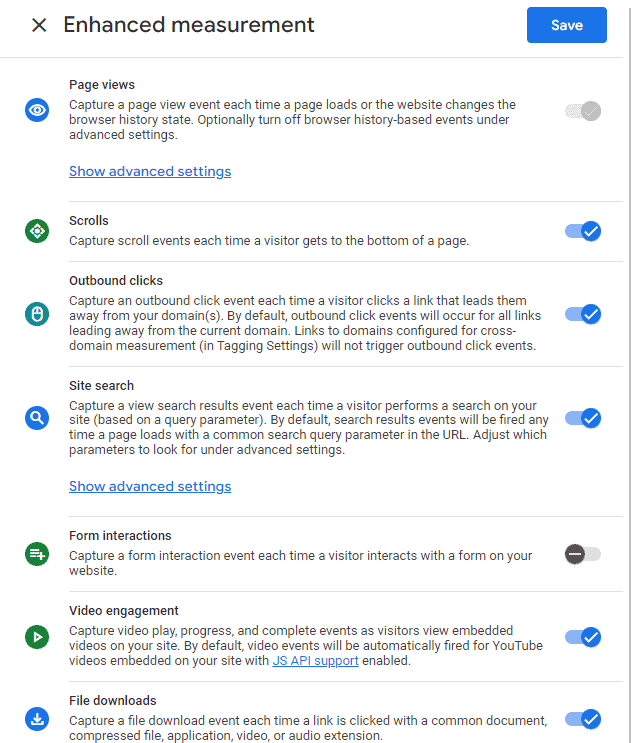Enable the Form interactions toggle
631x743 pixels.
point(583,553)
